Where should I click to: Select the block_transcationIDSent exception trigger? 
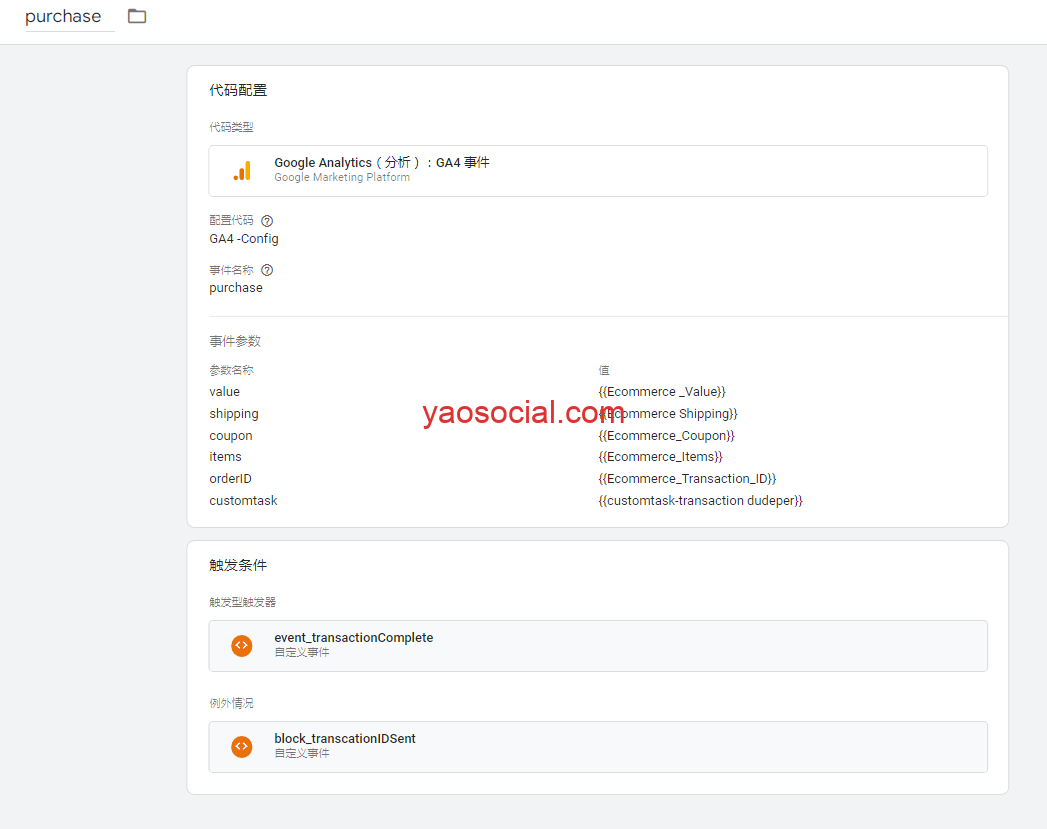597,747
